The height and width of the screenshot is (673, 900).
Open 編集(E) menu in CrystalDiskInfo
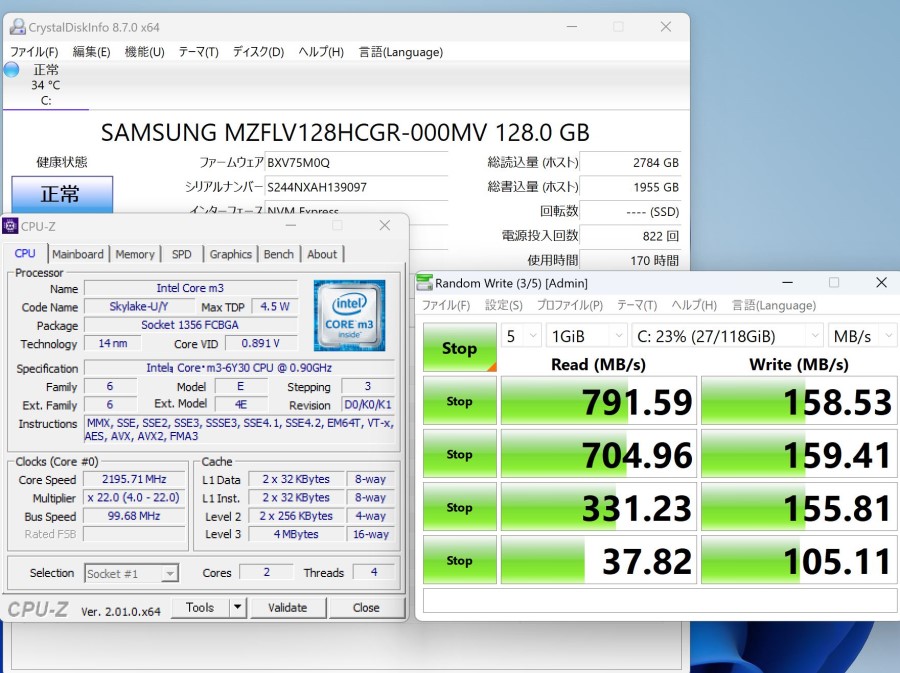point(91,52)
